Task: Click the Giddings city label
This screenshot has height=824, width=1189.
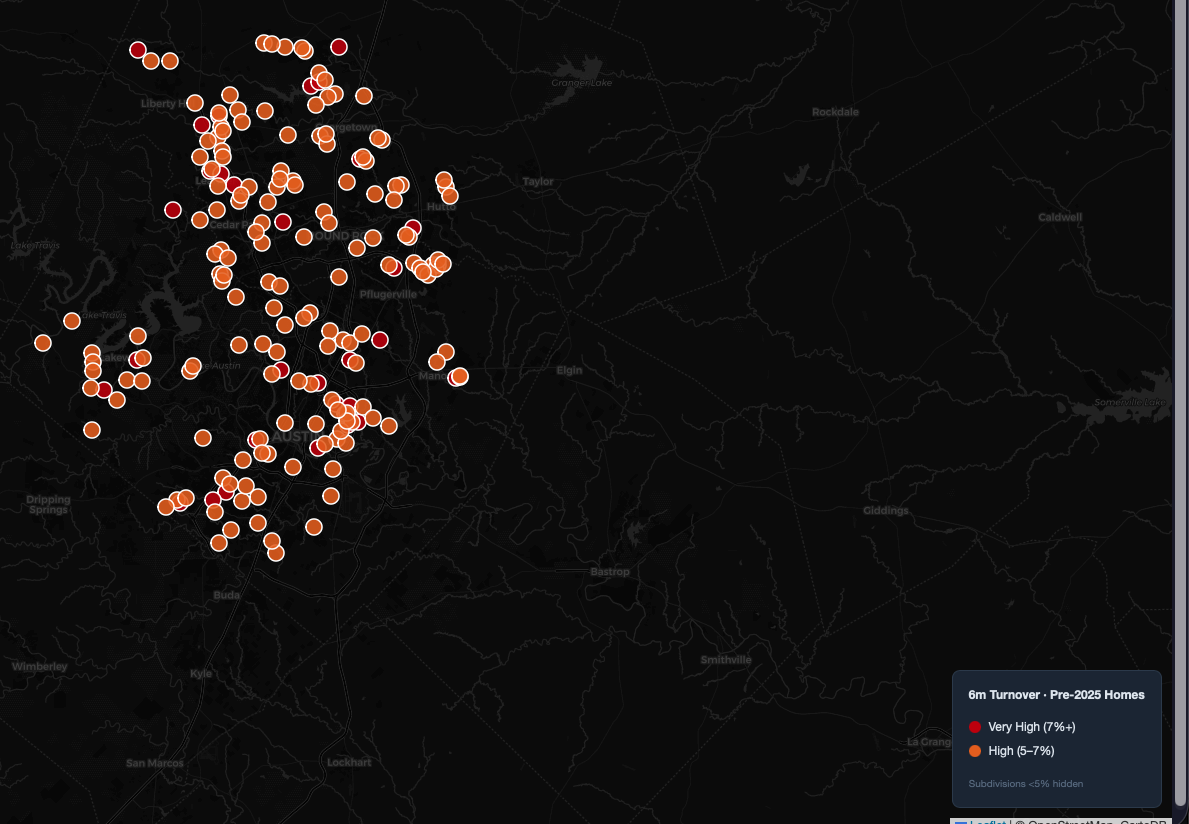Action: pos(885,511)
